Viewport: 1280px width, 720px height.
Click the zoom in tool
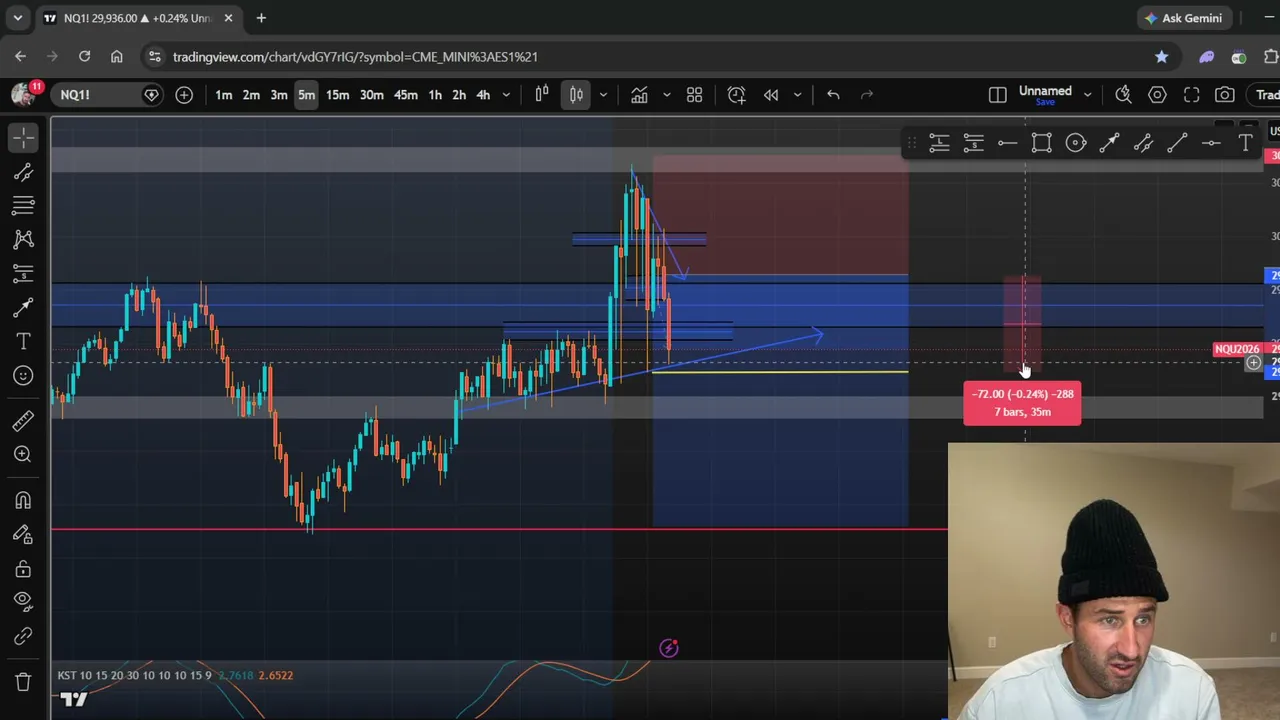(x=23, y=454)
